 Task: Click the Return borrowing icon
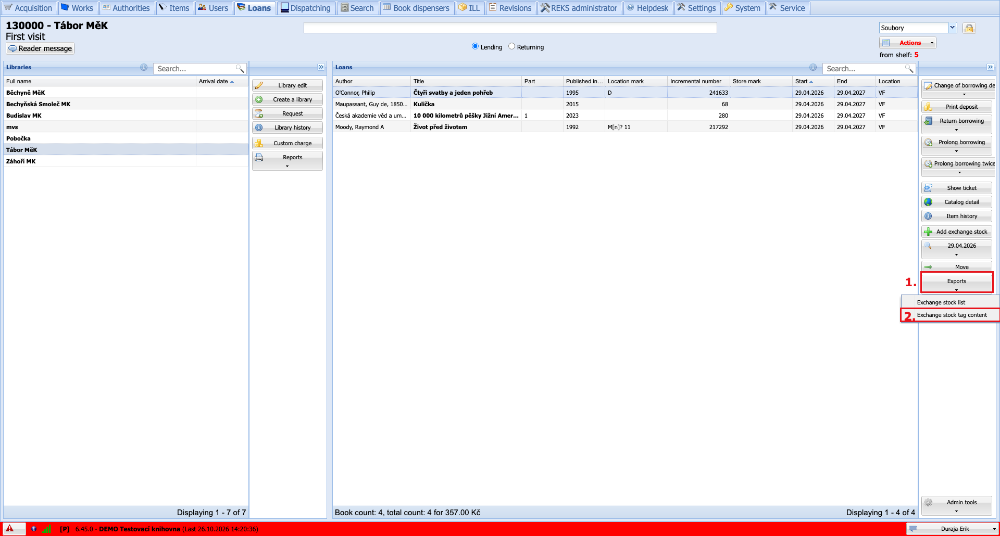point(929,121)
